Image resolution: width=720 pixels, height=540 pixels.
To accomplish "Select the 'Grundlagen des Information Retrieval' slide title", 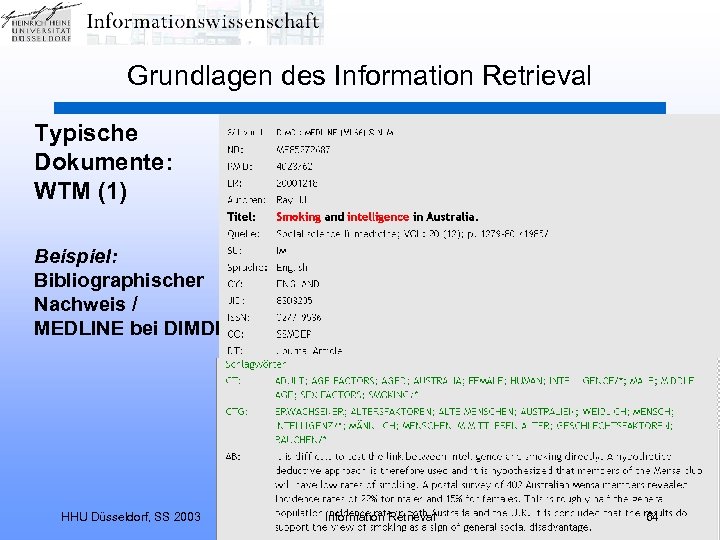I will (x=359, y=76).
